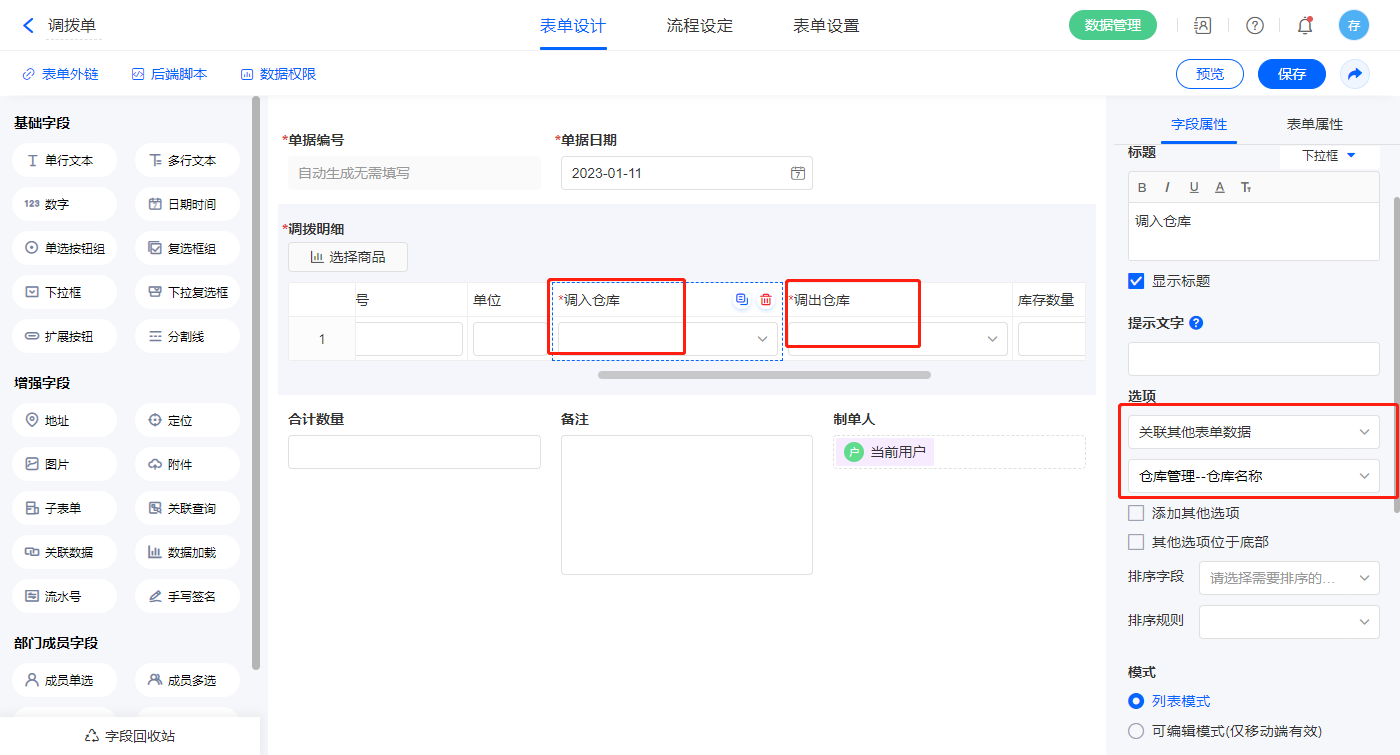Viewport: 1400px width, 755px height.
Task: Click the blue share arrow icon
Action: tap(1354, 74)
